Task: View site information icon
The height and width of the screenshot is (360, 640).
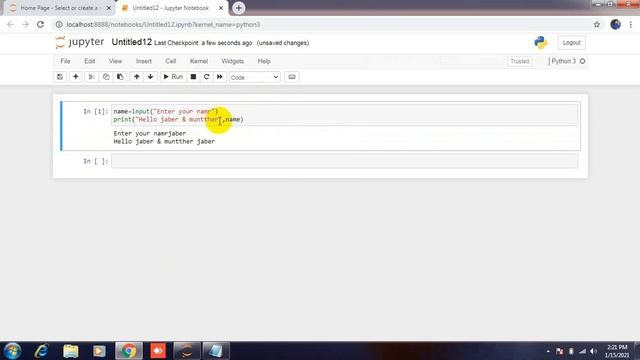Action: pyautogui.click(x=59, y=24)
